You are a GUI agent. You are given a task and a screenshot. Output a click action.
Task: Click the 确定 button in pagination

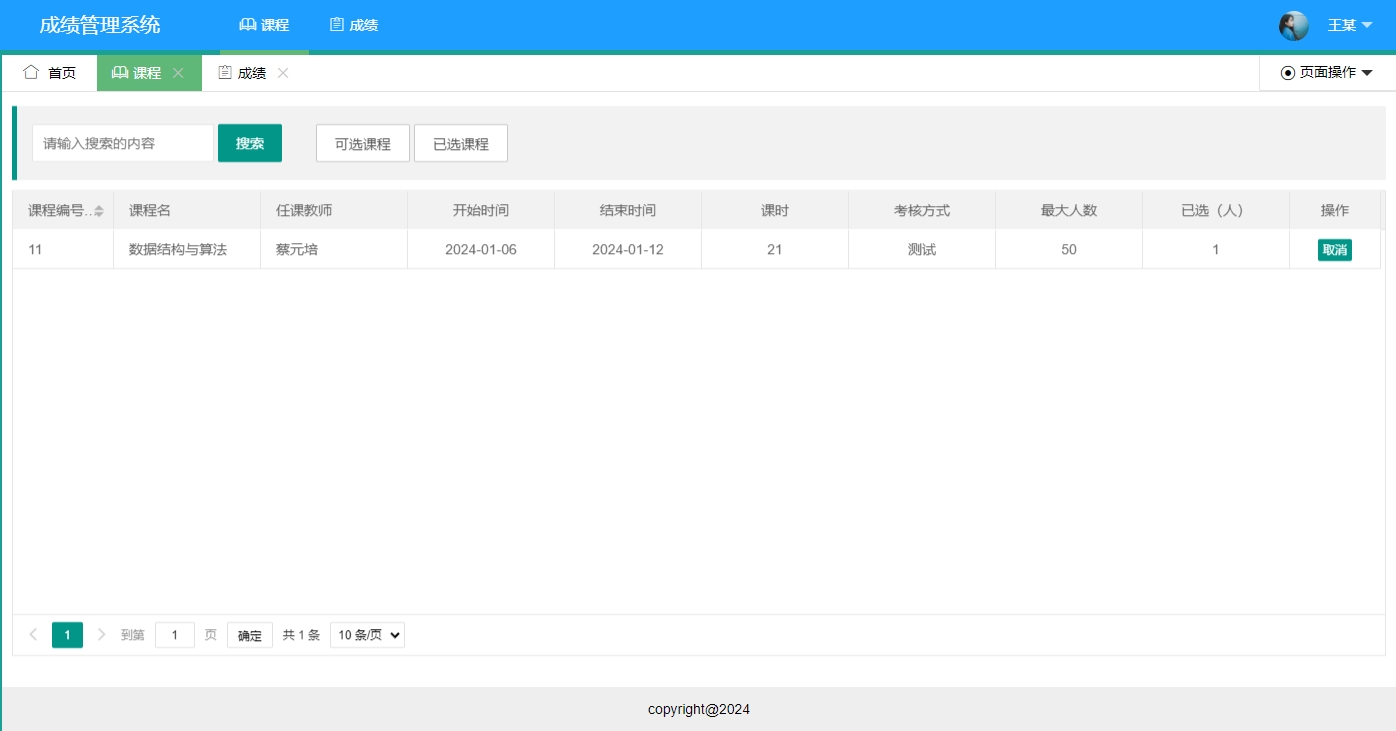click(249, 634)
